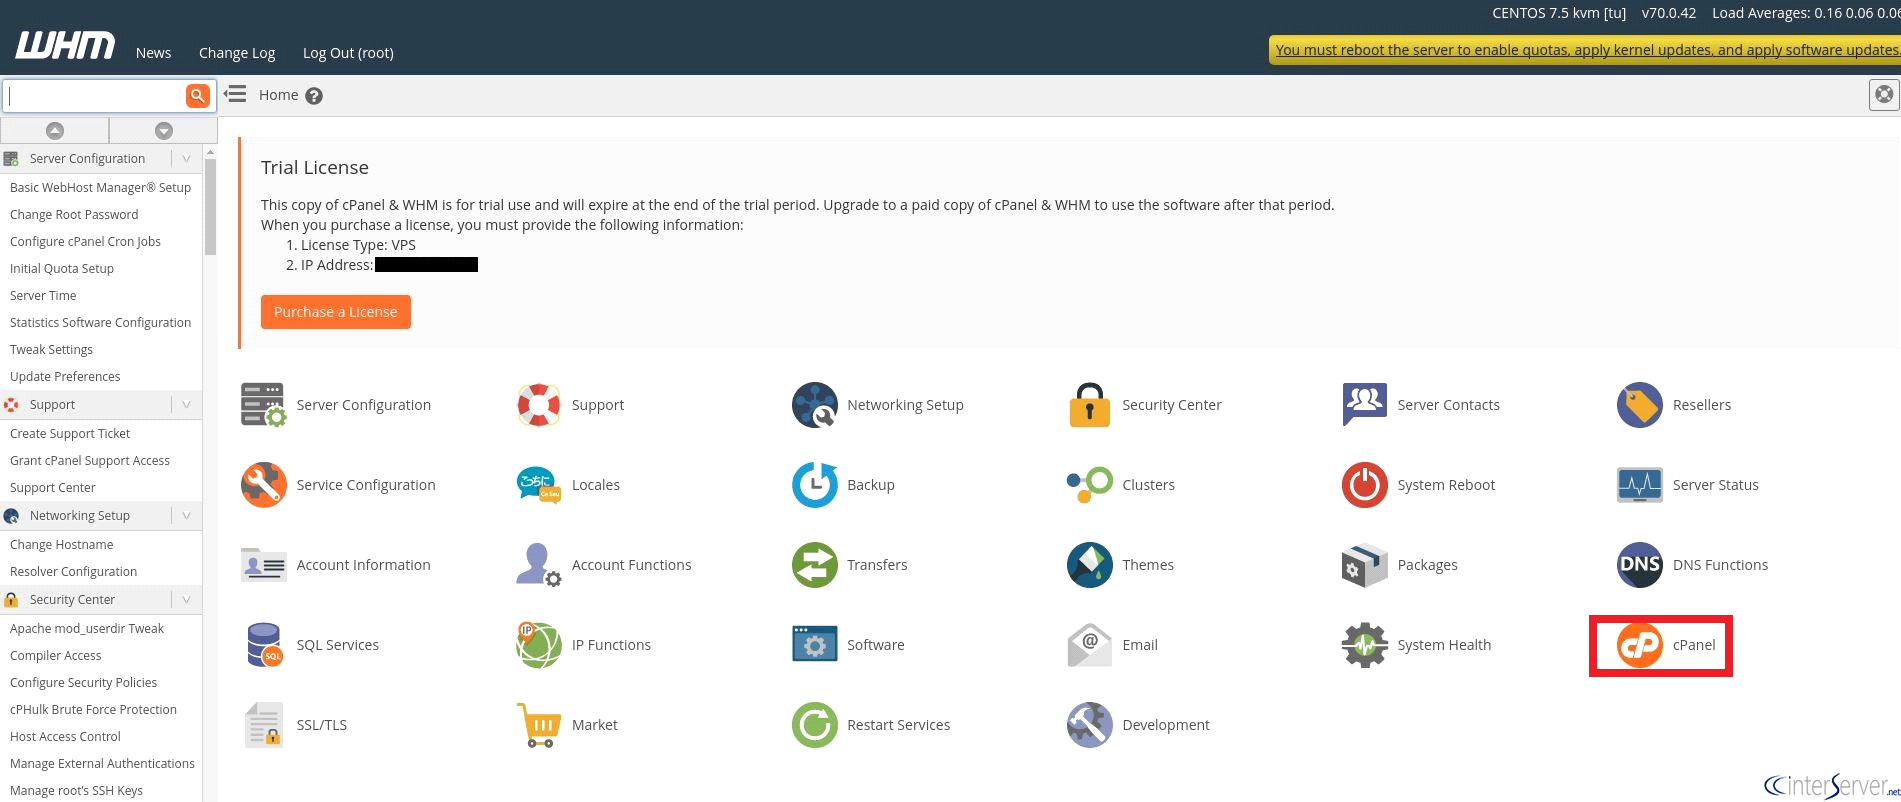Collapse the Support sidebar section
Viewport: 1901px width, 802px height.
[x=186, y=404]
